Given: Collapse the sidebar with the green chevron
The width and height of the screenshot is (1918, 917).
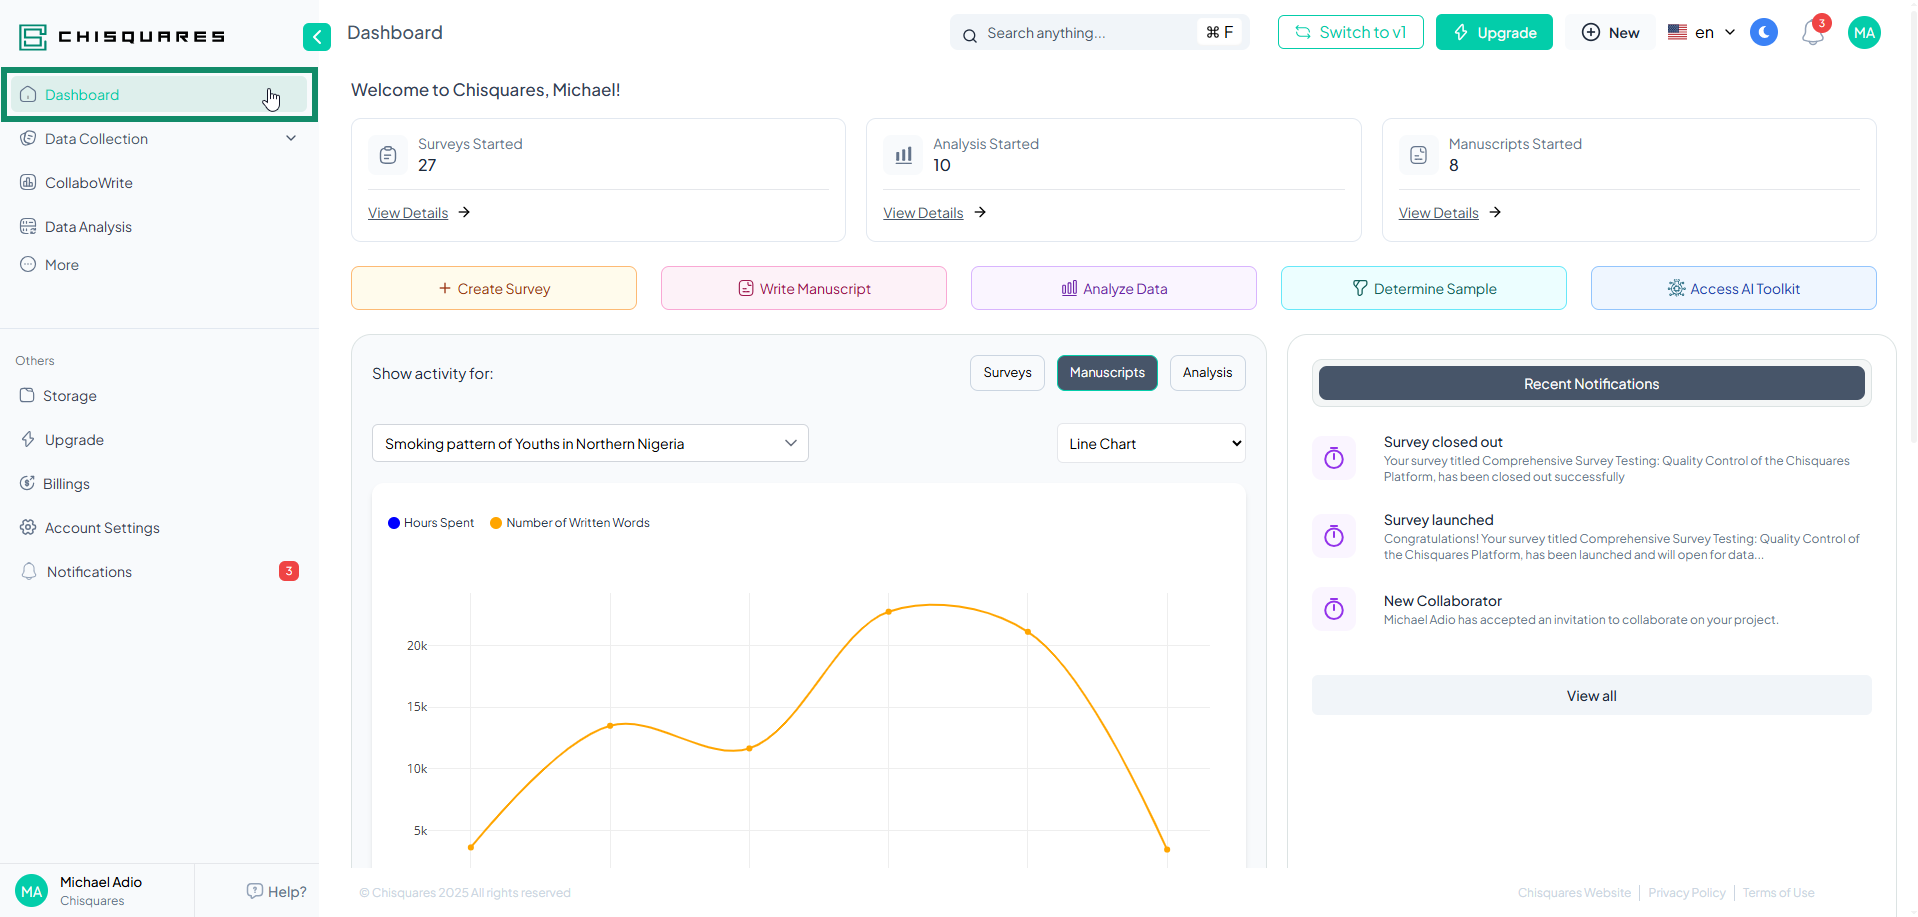Looking at the screenshot, I should (x=316, y=37).
